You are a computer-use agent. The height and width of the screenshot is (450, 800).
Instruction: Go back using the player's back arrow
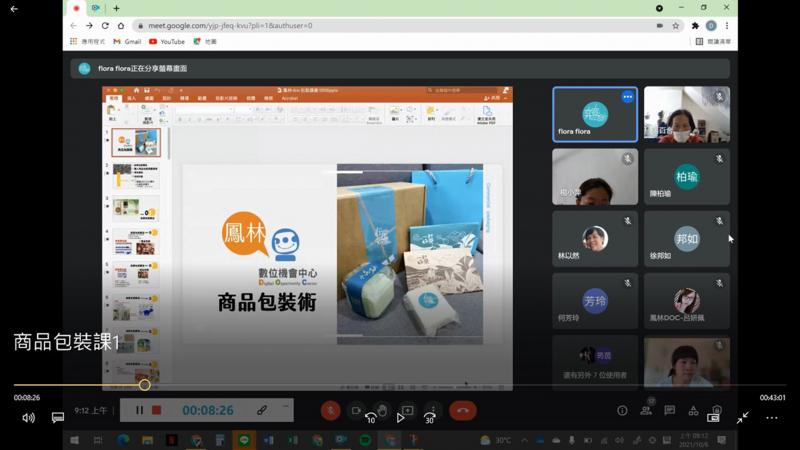click(x=14, y=9)
